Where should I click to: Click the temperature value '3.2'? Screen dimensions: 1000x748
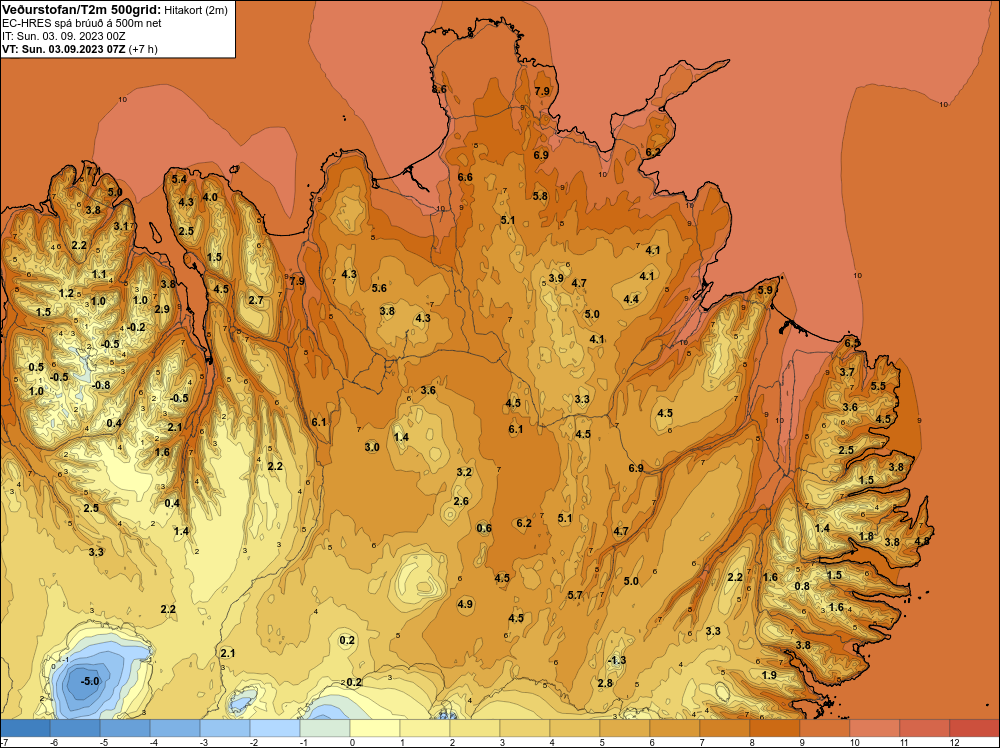[x=464, y=473]
